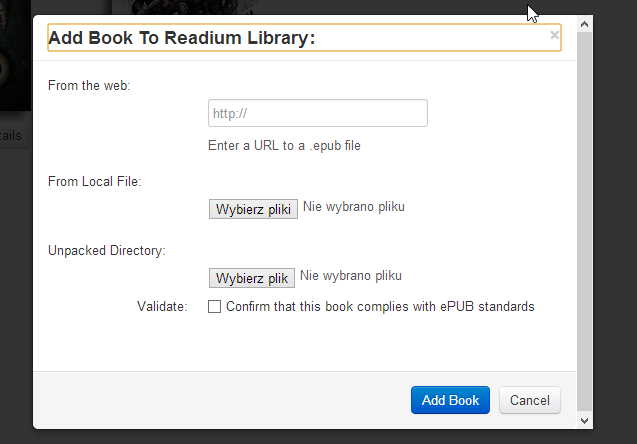This screenshot has height=444, width=637.
Task: Click the http:// URL input field
Action: pyautogui.click(x=318, y=113)
